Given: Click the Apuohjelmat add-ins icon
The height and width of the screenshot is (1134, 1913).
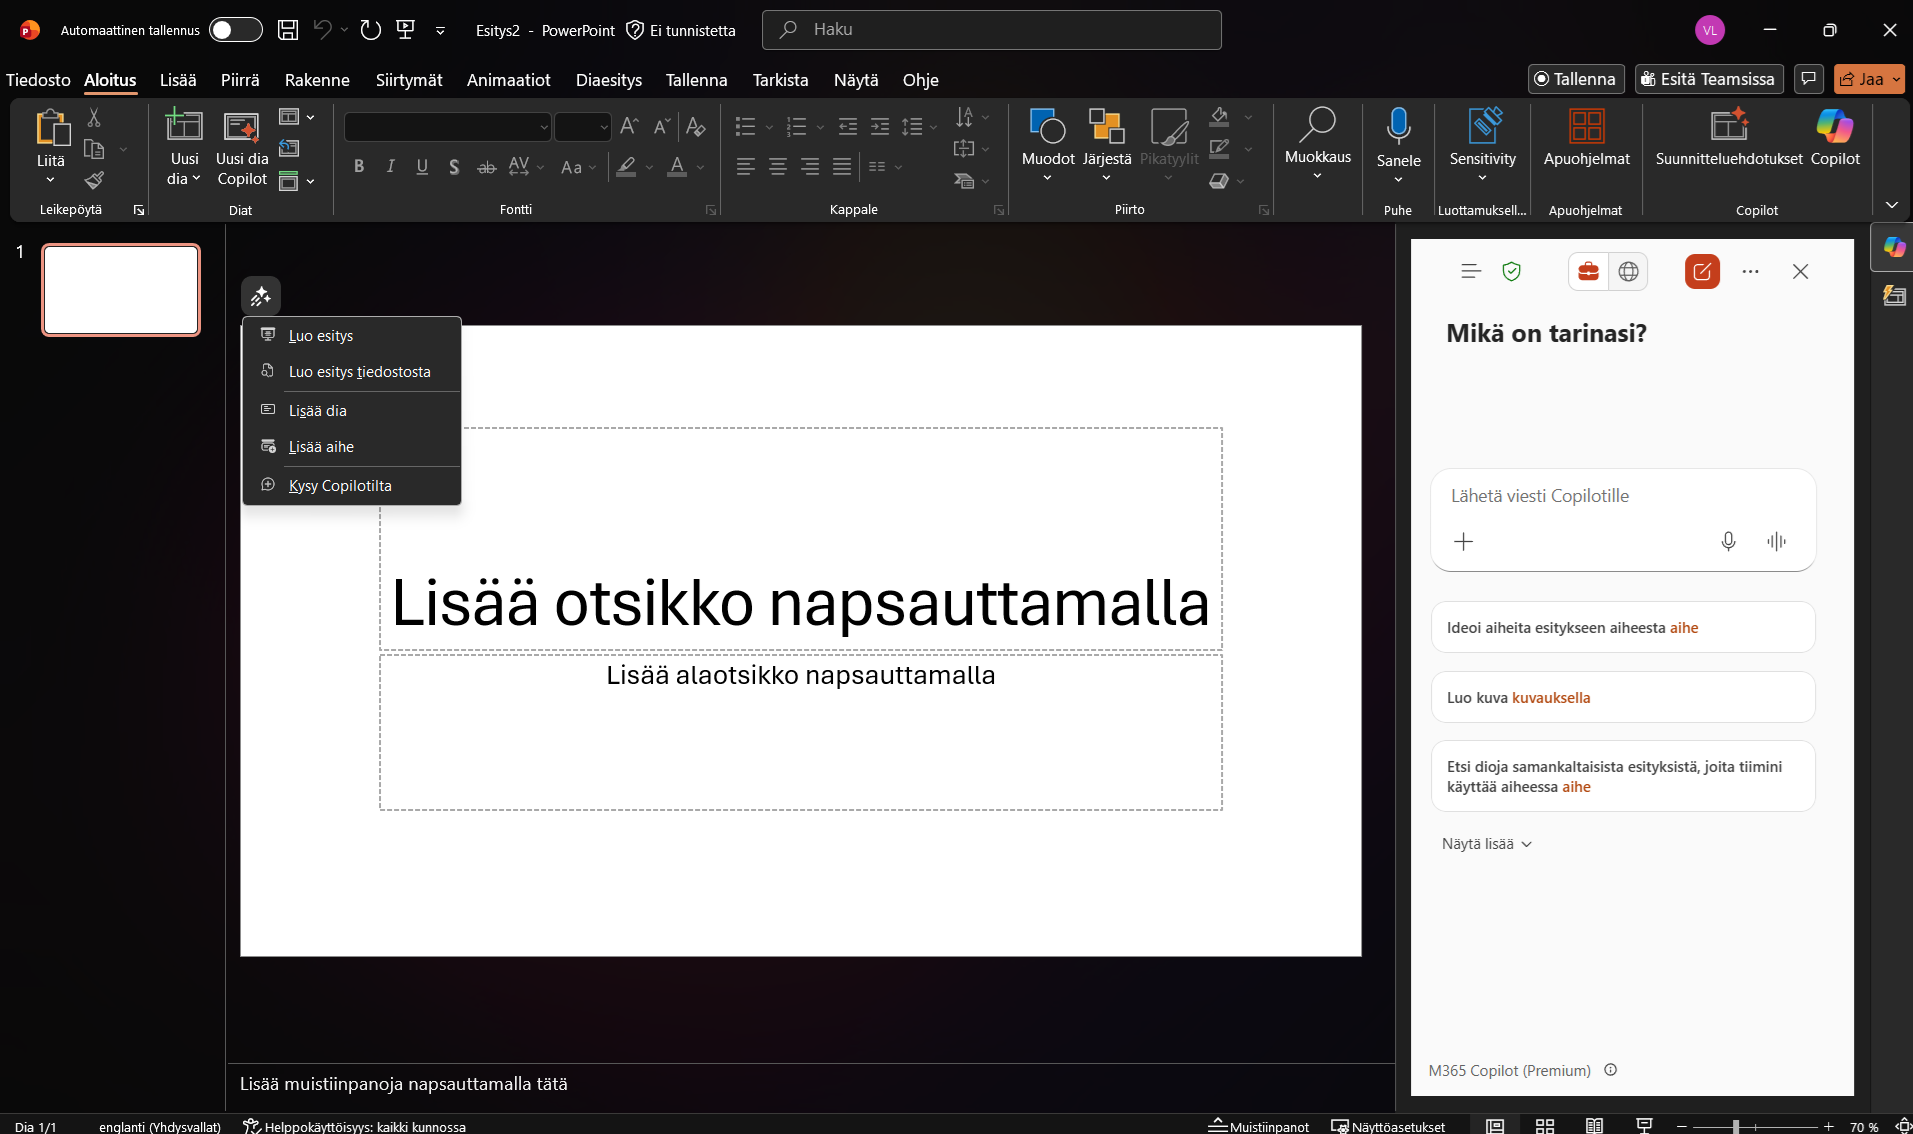Looking at the screenshot, I should 1586,127.
